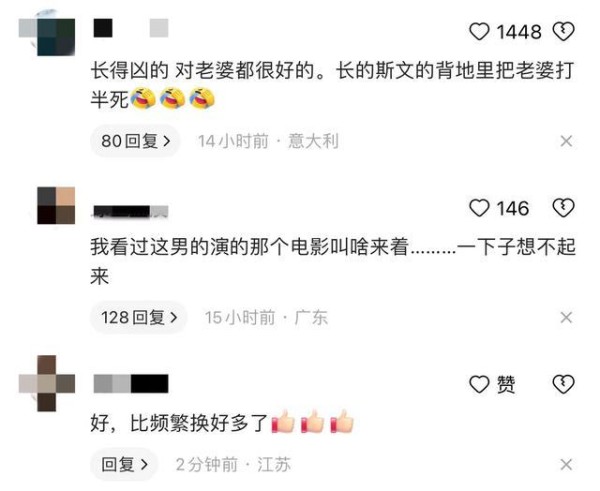This screenshot has height=491, width=600.
Task: Dislike the 江苏 comment with broken heart icon
Action: 564,384
